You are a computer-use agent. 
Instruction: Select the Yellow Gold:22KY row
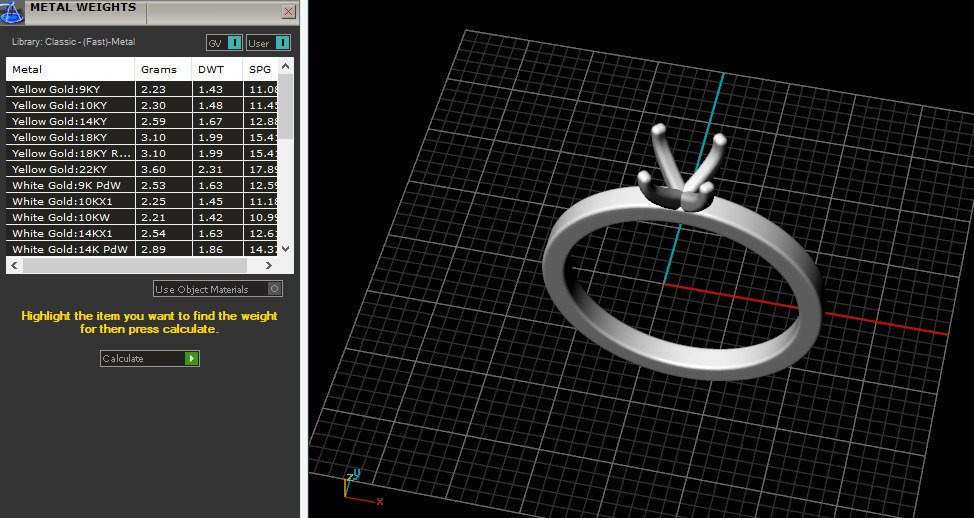pyautogui.click(x=142, y=170)
